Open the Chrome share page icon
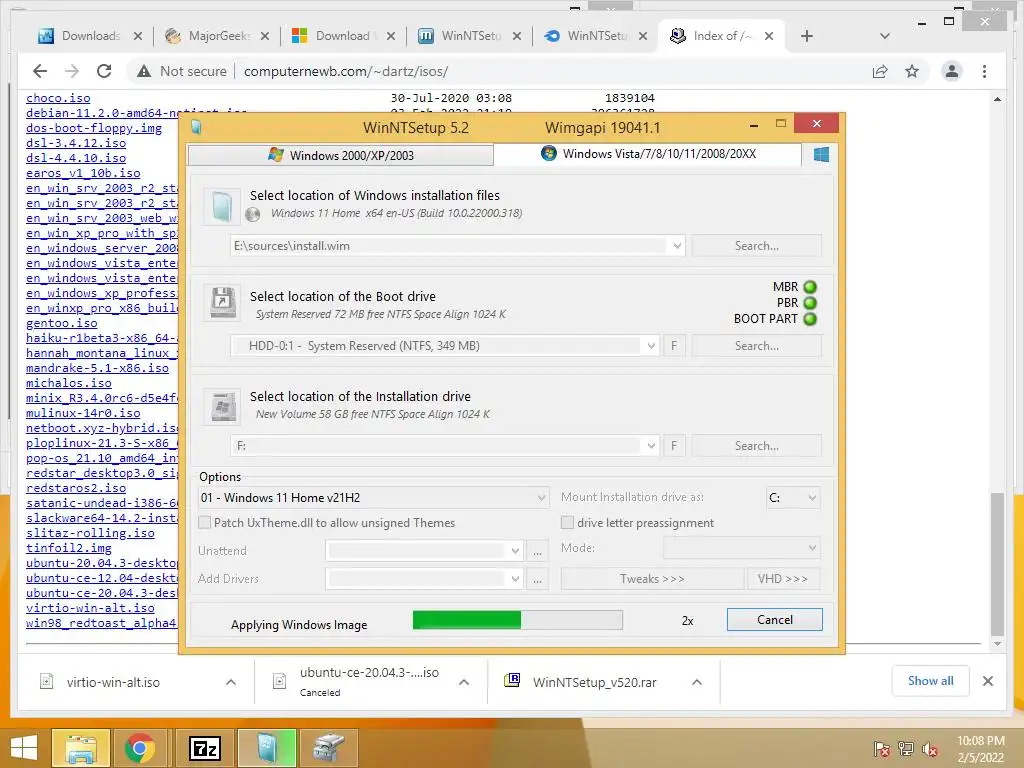 click(x=880, y=71)
